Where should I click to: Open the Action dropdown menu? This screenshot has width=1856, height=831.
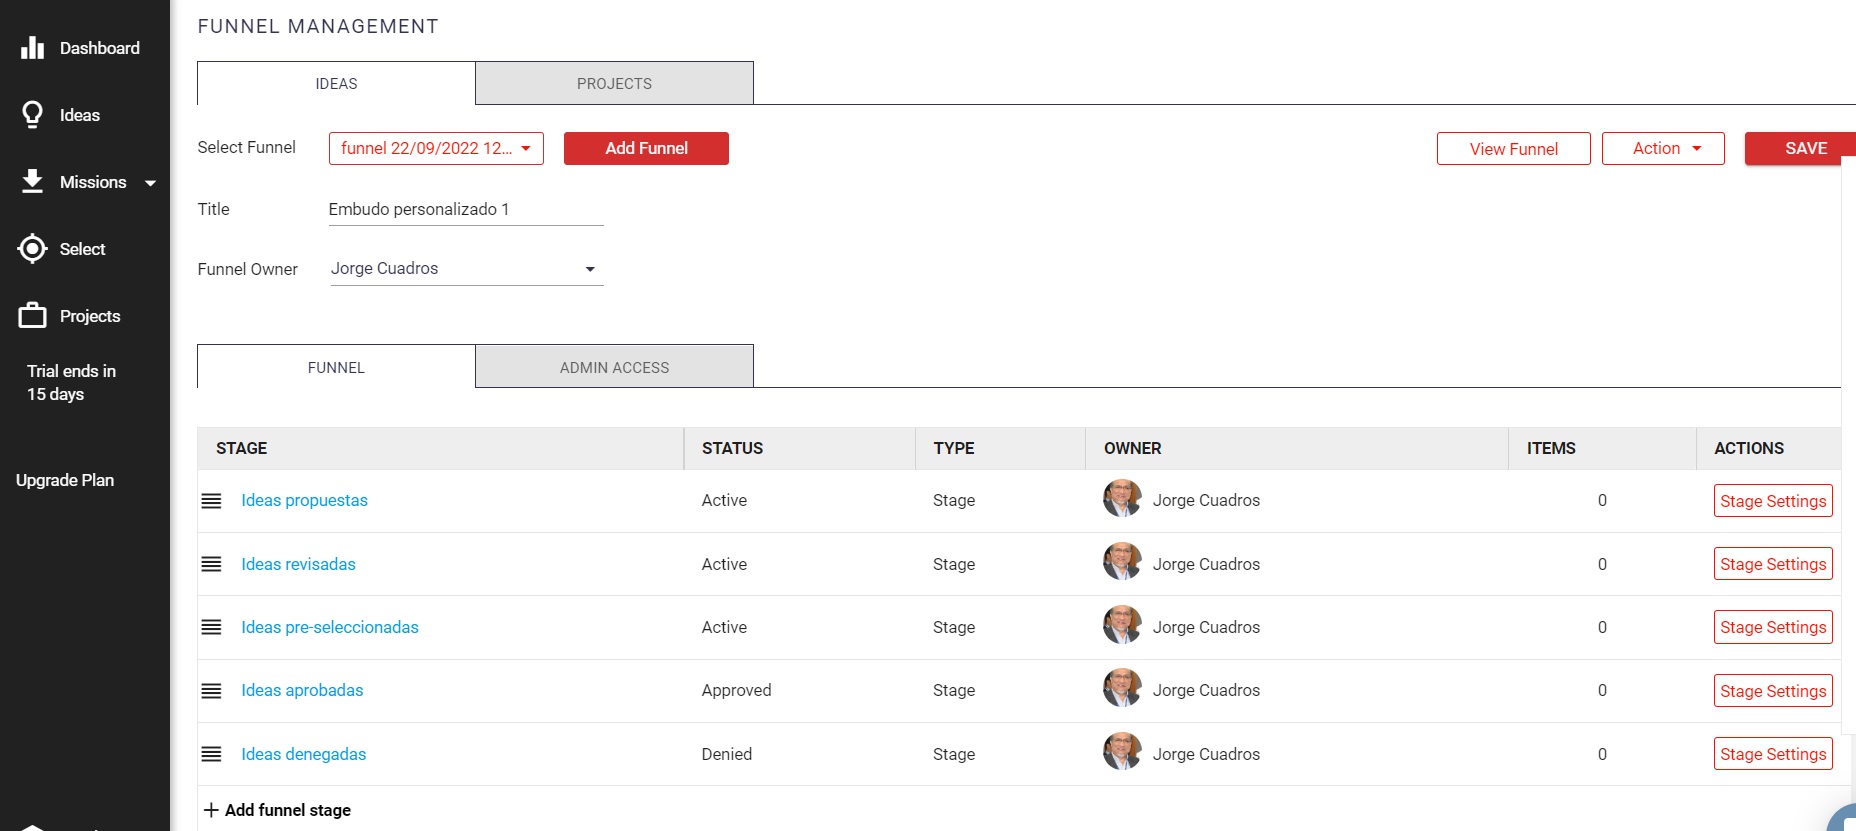1662,148
